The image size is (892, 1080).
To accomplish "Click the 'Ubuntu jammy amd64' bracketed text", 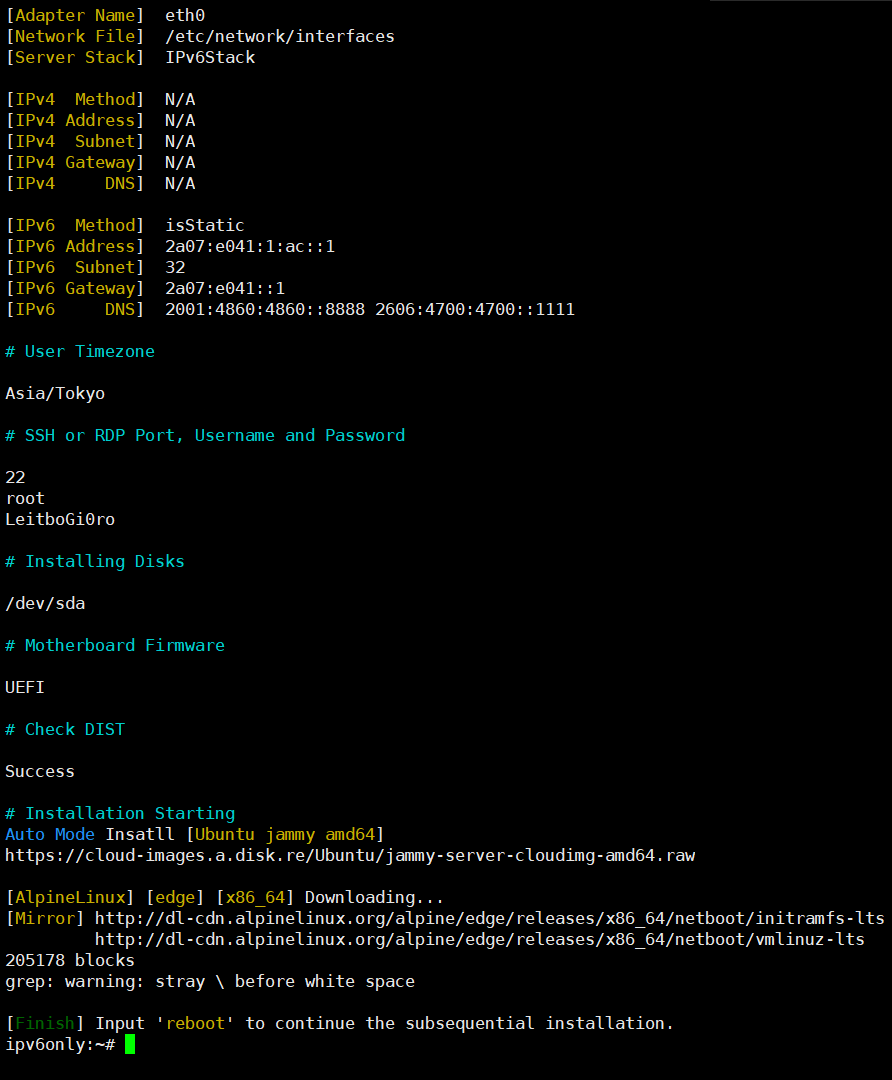I will [x=285, y=835].
